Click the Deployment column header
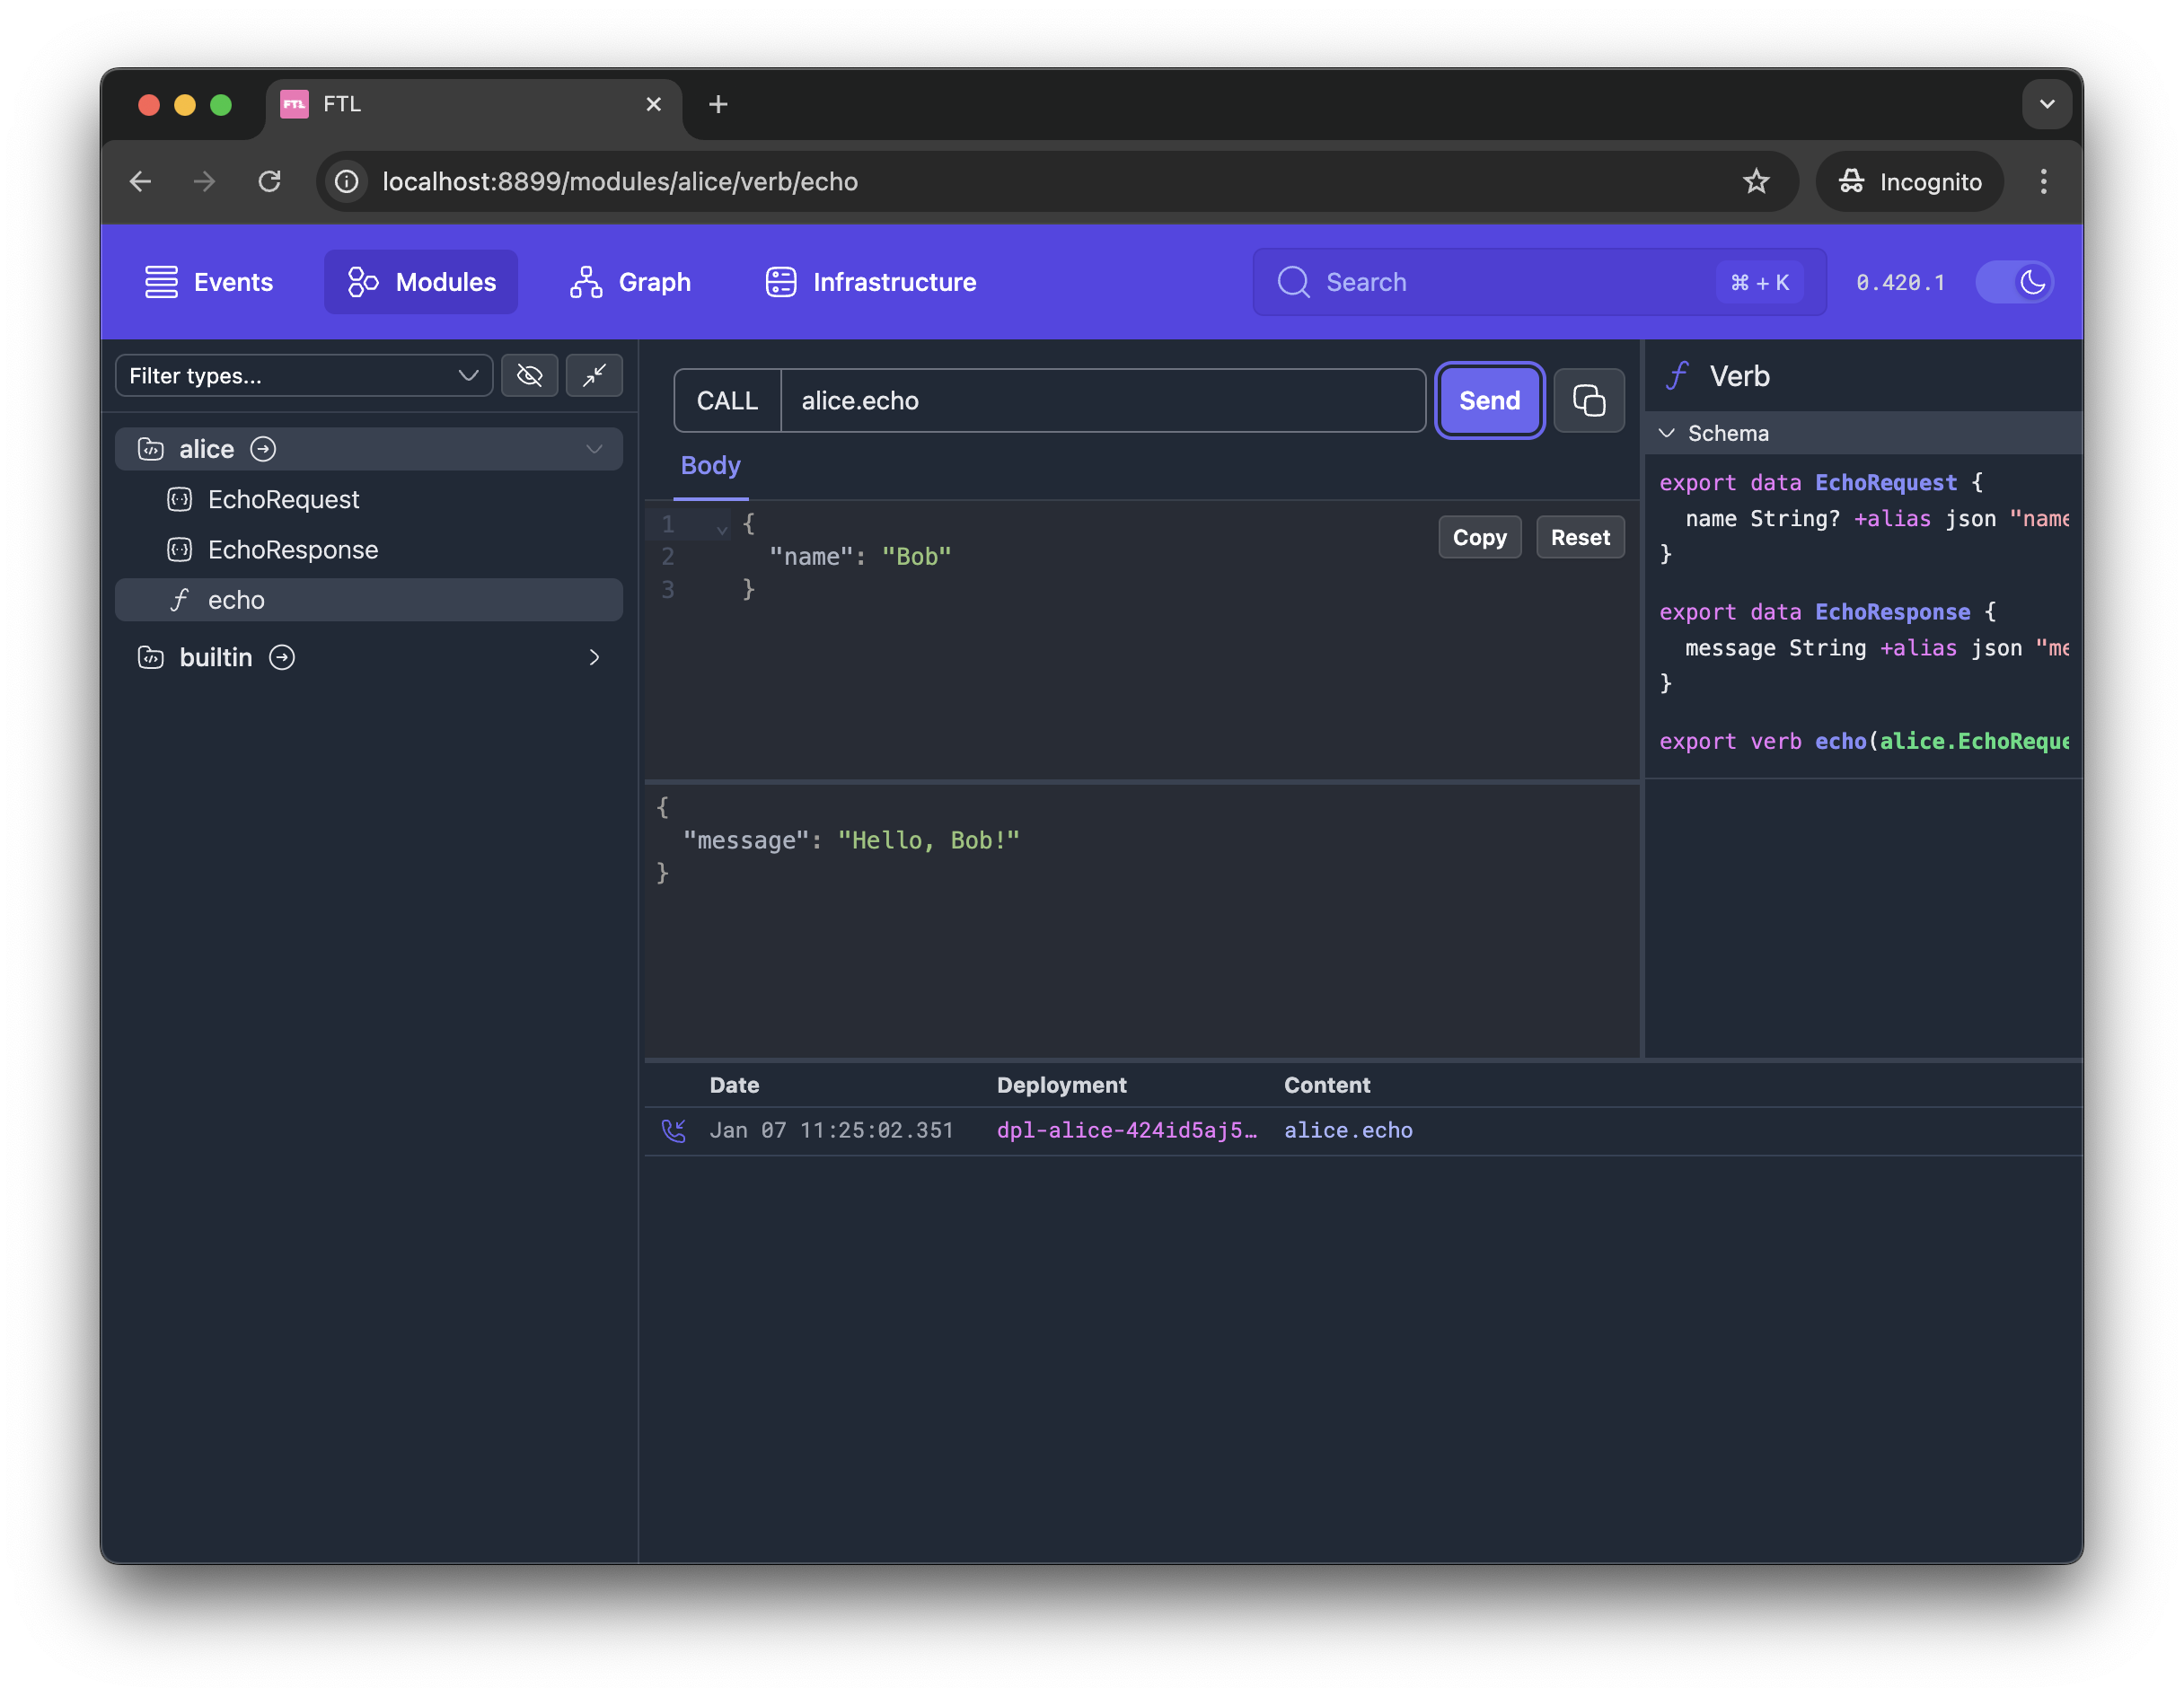 coord(1061,1085)
